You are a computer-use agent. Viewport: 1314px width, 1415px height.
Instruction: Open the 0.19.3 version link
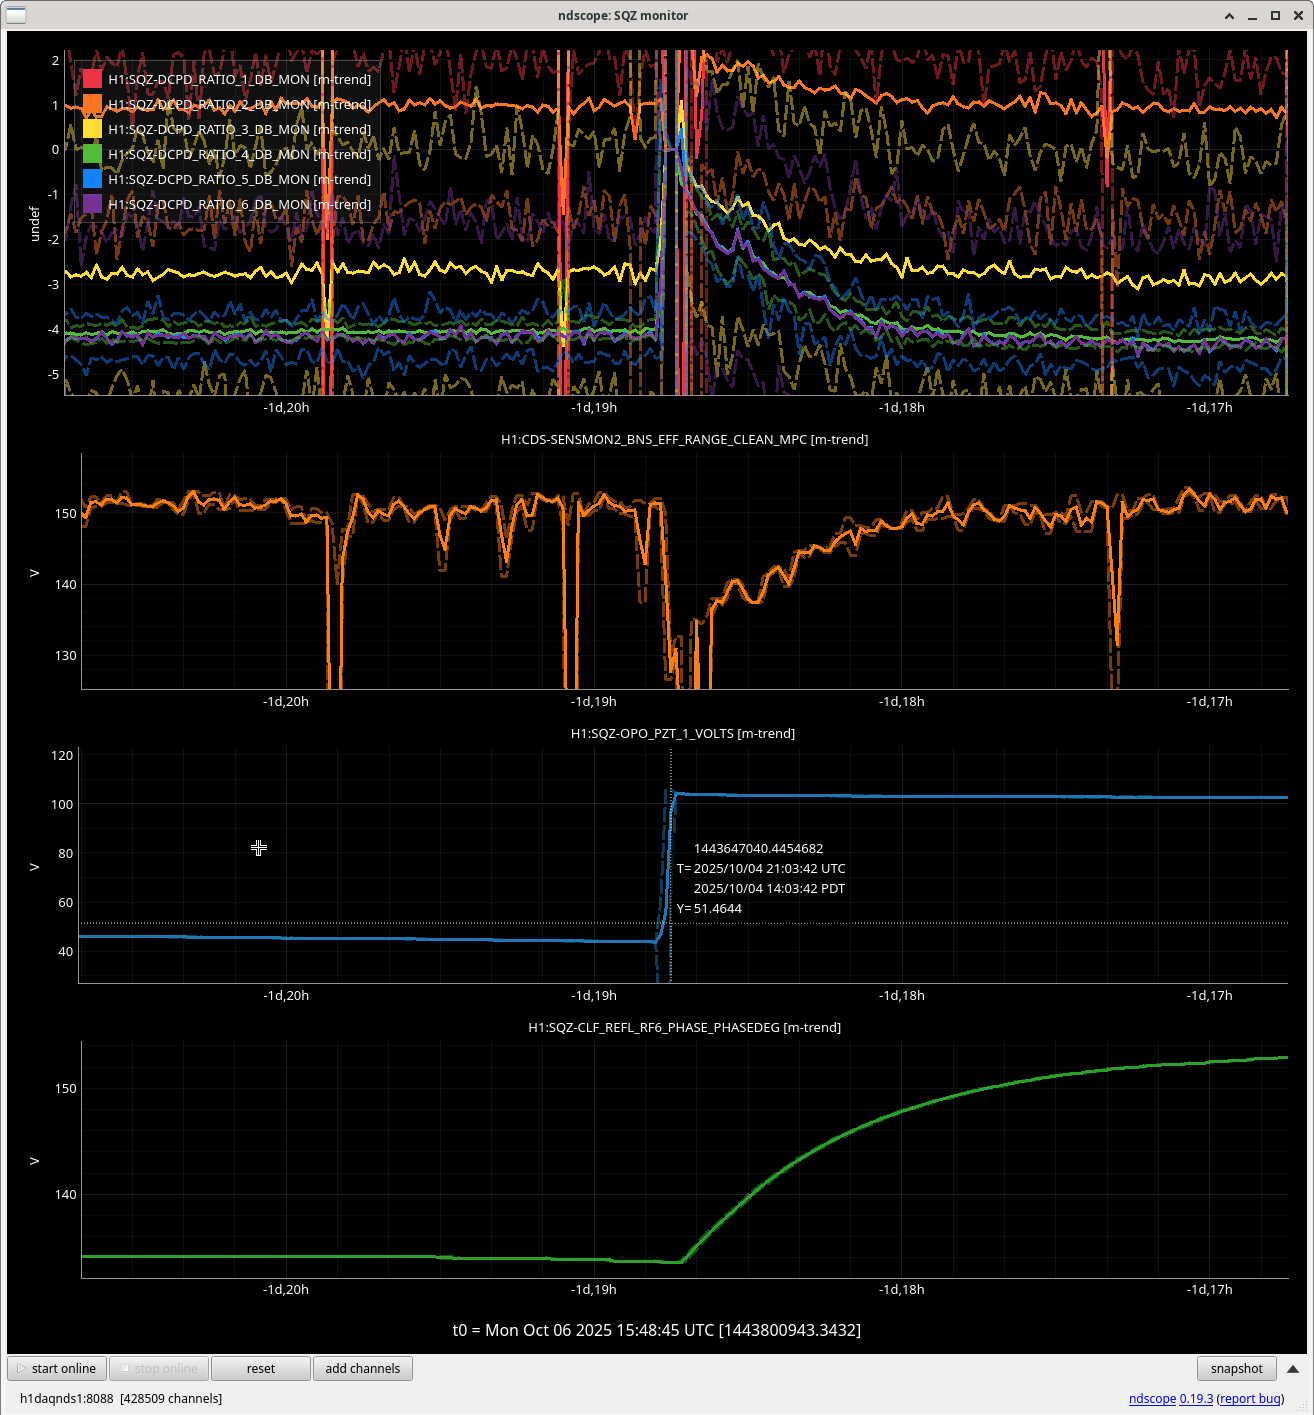(x=1196, y=1399)
